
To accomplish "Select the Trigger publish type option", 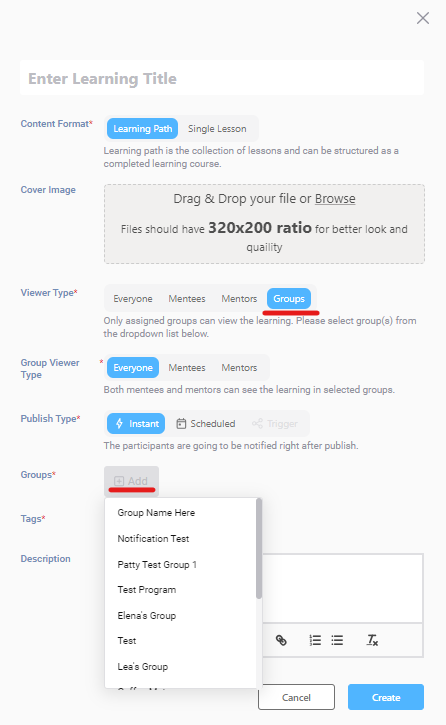I will (275, 424).
